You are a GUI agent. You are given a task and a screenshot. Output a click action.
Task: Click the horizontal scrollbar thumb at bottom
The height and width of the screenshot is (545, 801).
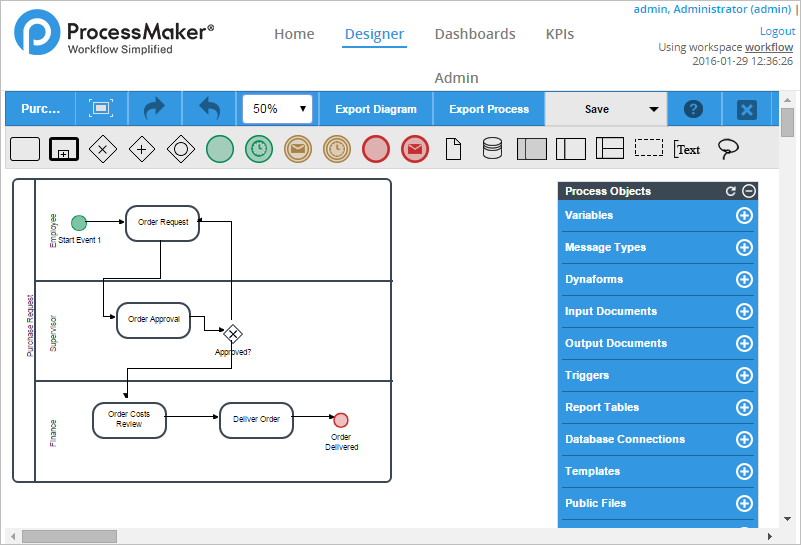[69, 537]
